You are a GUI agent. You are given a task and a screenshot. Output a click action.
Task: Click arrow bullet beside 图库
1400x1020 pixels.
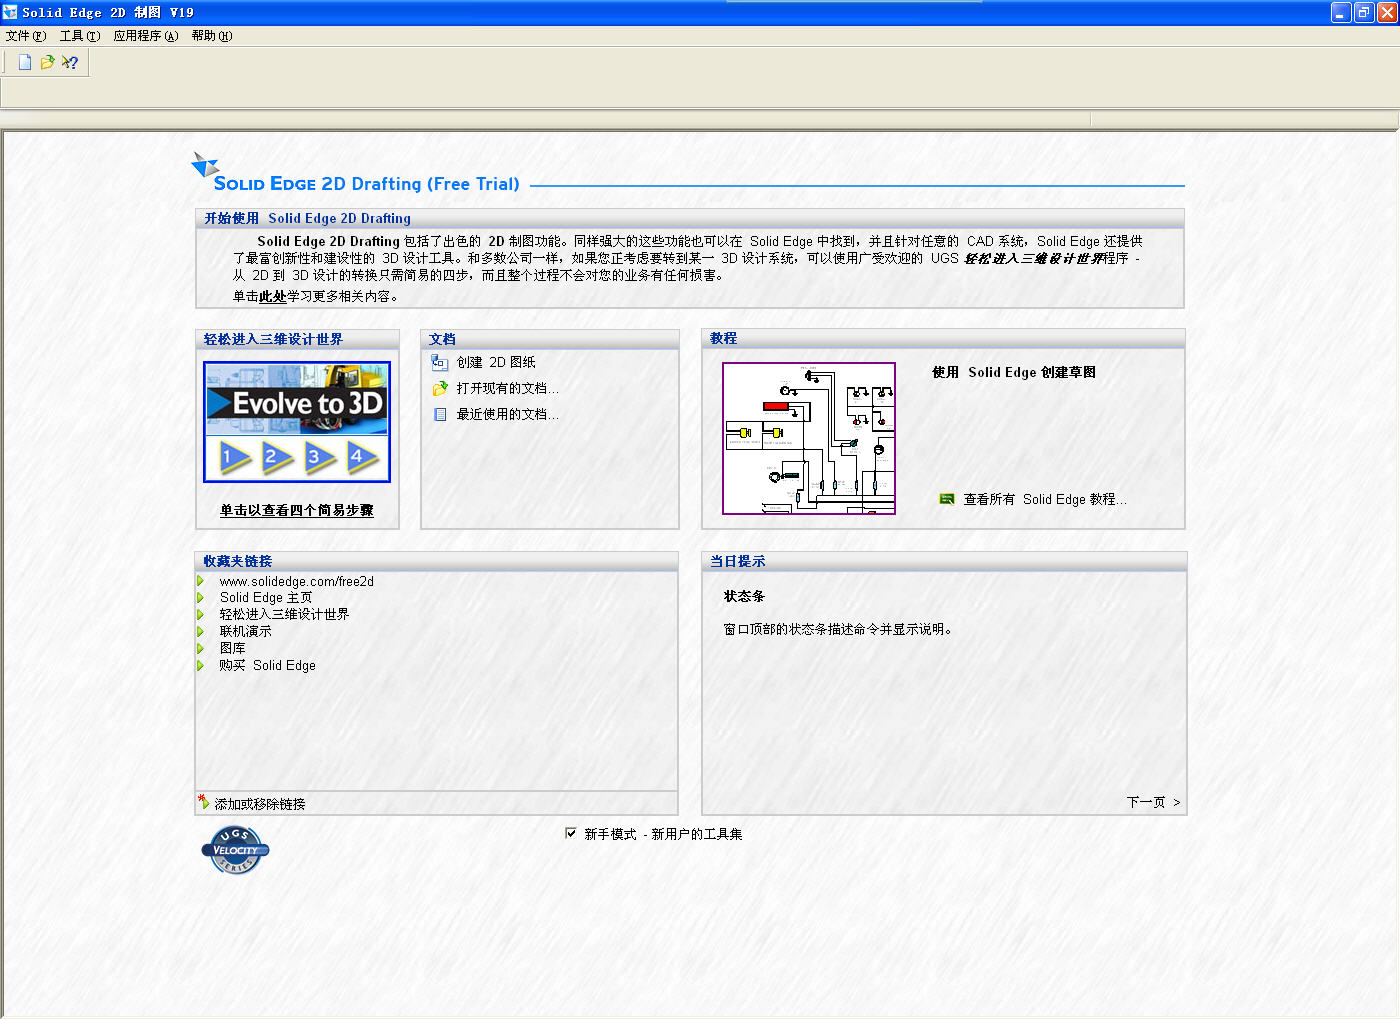201,649
